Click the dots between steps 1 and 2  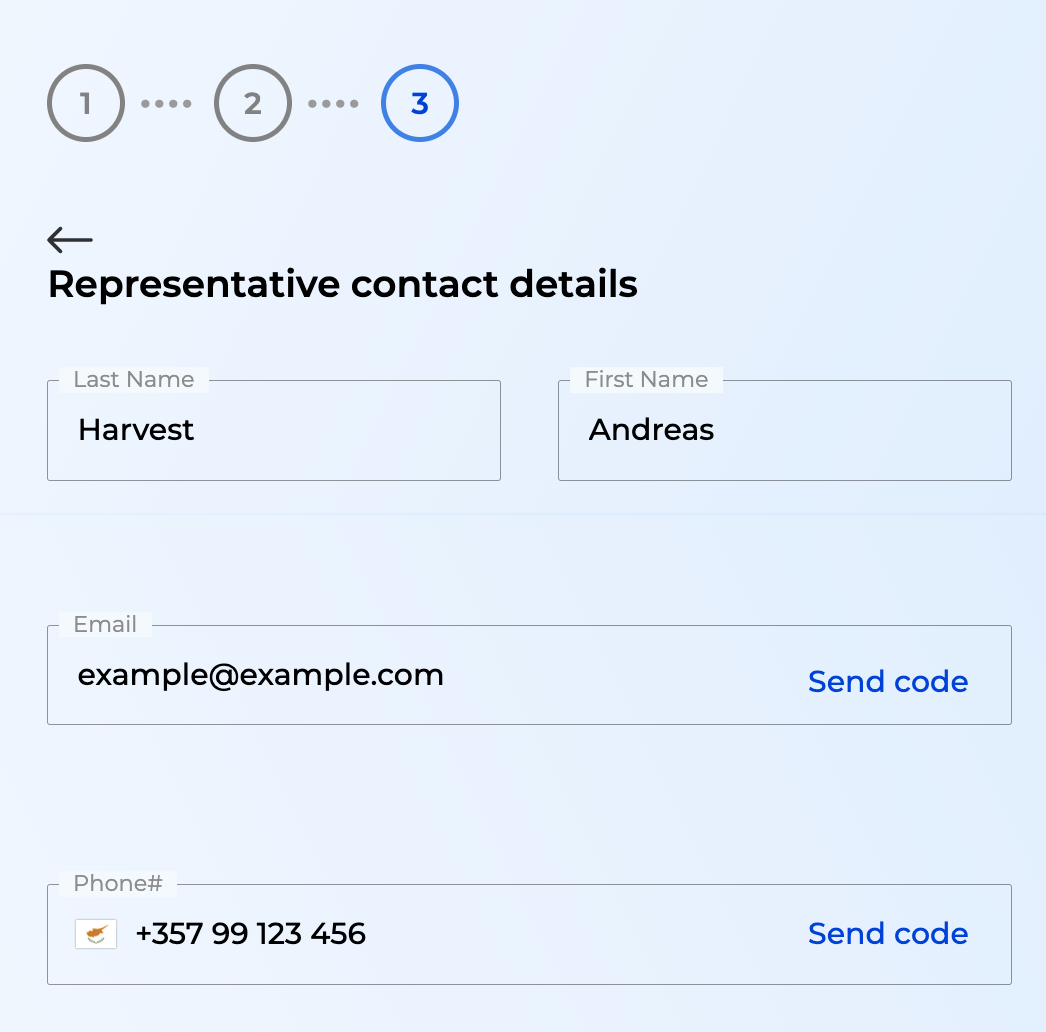pos(167,103)
